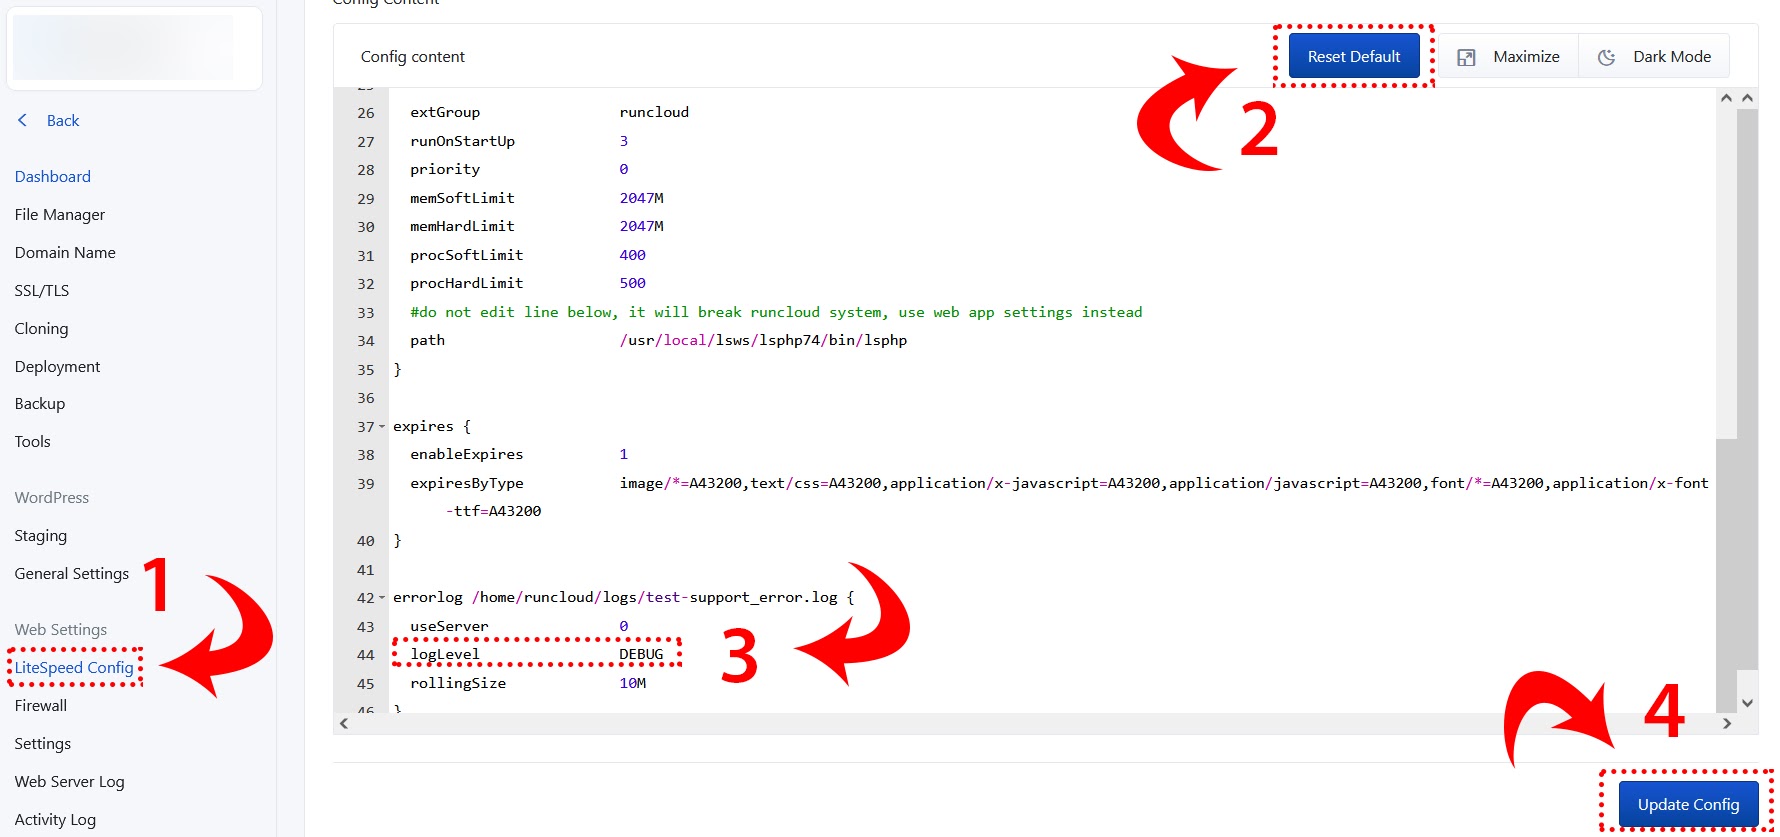1780x837 pixels.
Task: Open the Firewall page
Action: point(41,705)
